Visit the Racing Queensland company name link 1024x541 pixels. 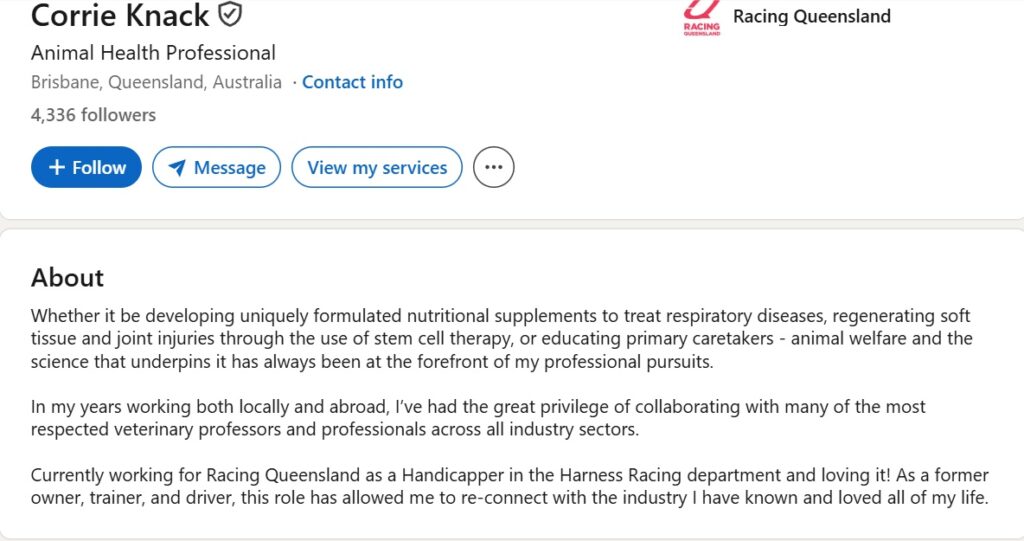pos(811,16)
